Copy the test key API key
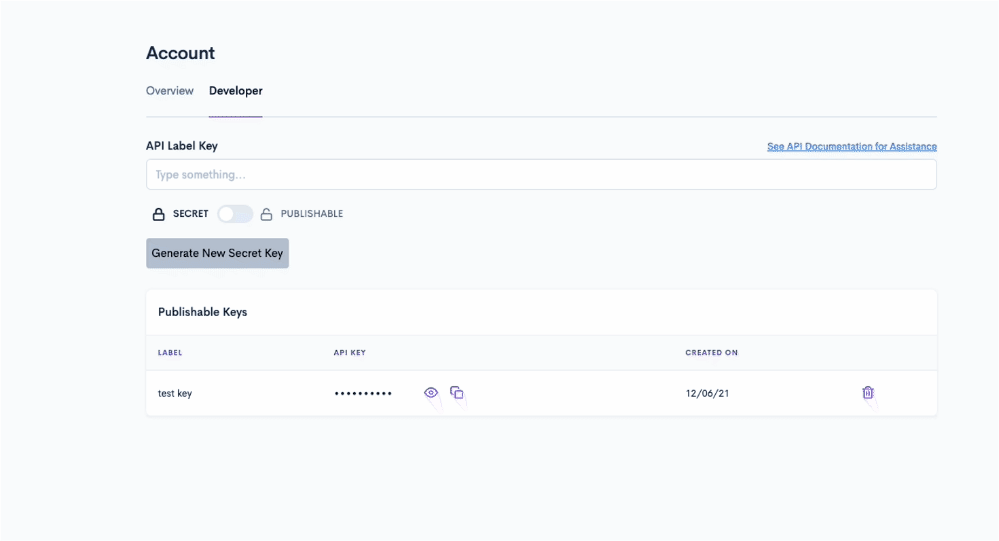The height and width of the screenshot is (541, 999). pyautogui.click(x=456, y=393)
